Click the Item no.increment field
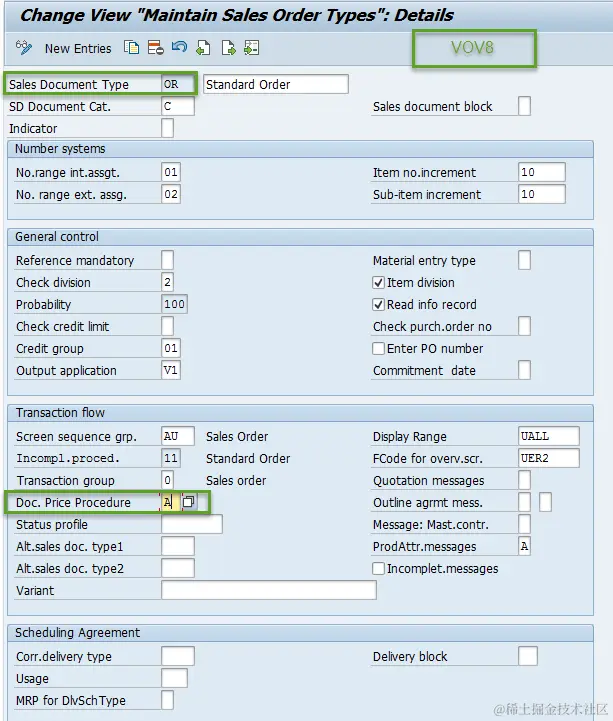The image size is (613, 721). (542, 172)
